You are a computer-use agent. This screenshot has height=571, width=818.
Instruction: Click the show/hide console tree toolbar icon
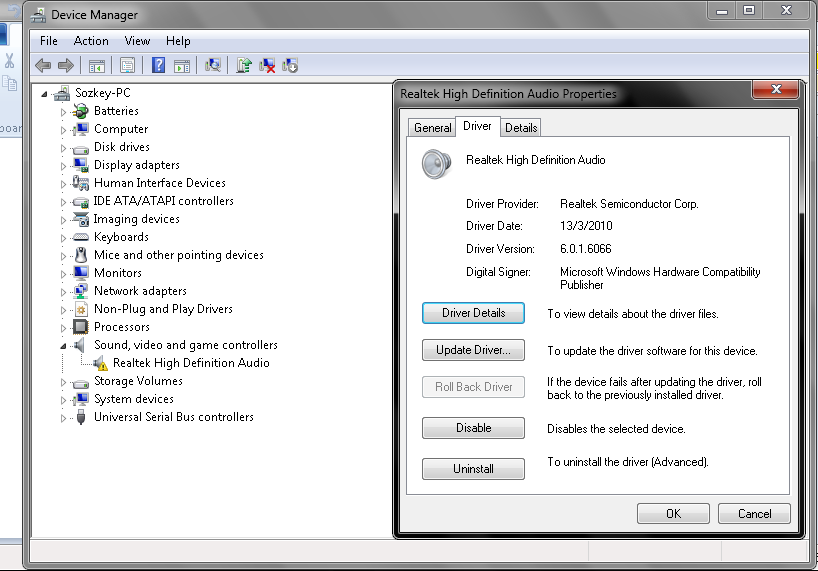pyautogui.click(x=97, y=66)
